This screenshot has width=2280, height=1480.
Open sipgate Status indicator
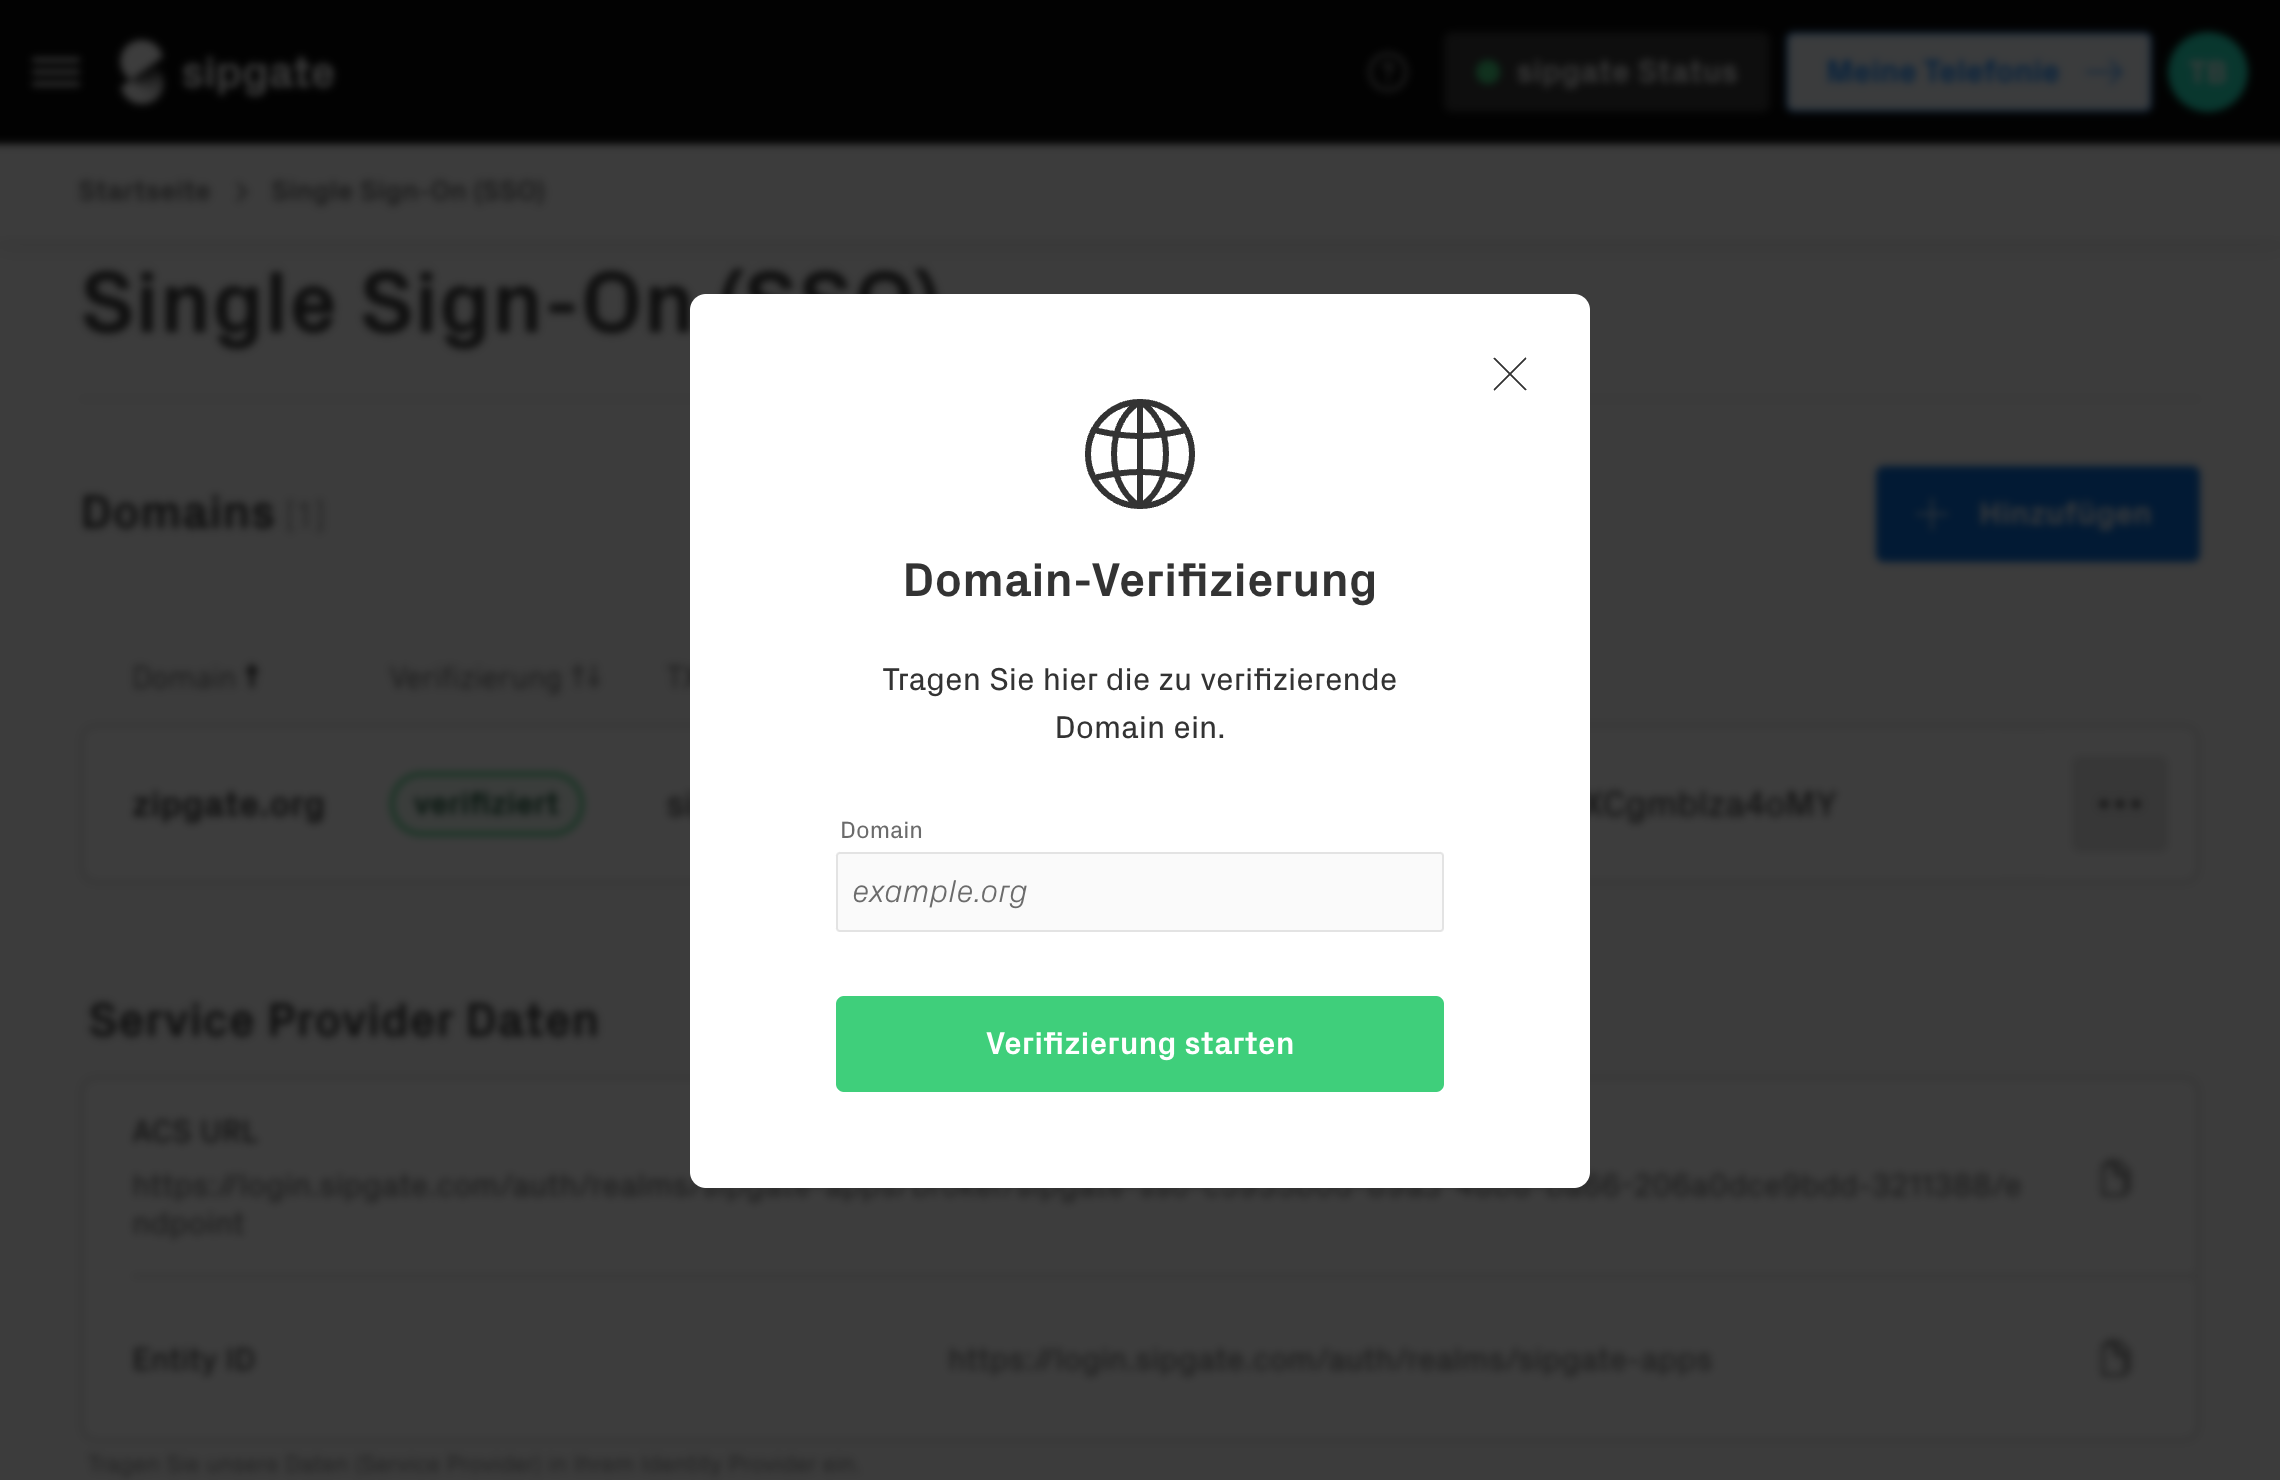tap(1607, 72)
